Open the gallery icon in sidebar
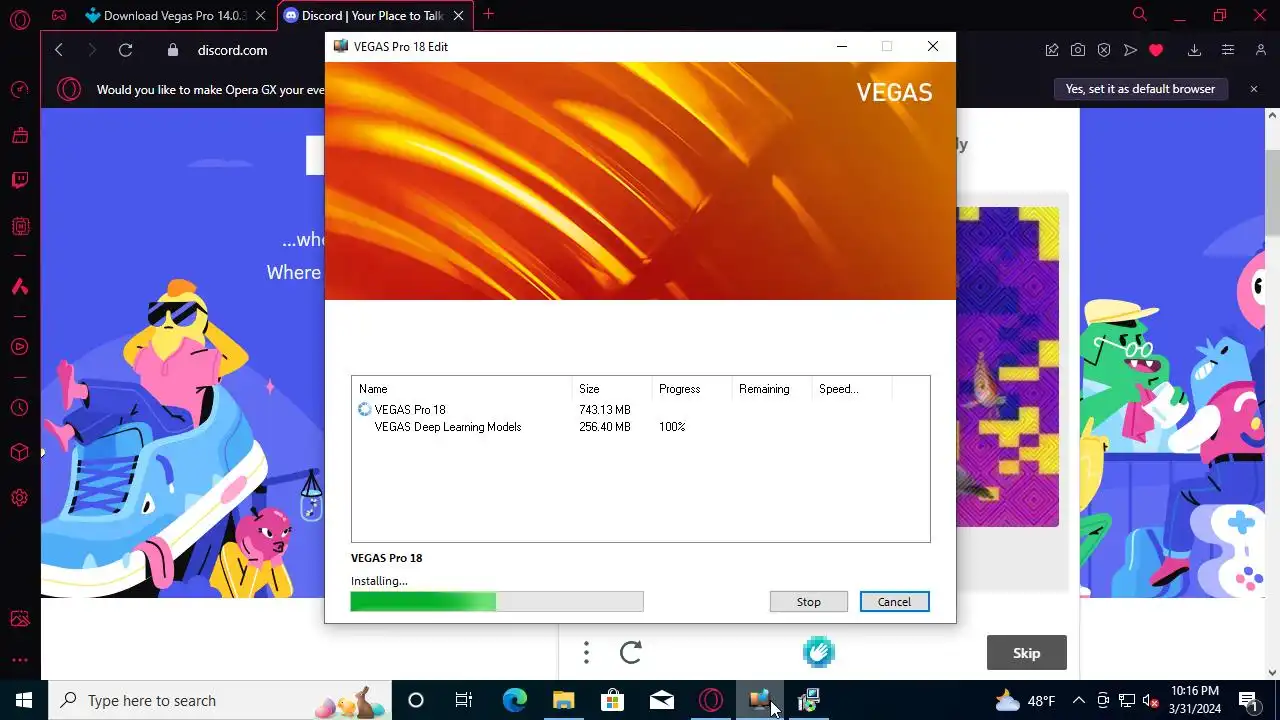This screenshot has height=720, width=1280. 20,620
